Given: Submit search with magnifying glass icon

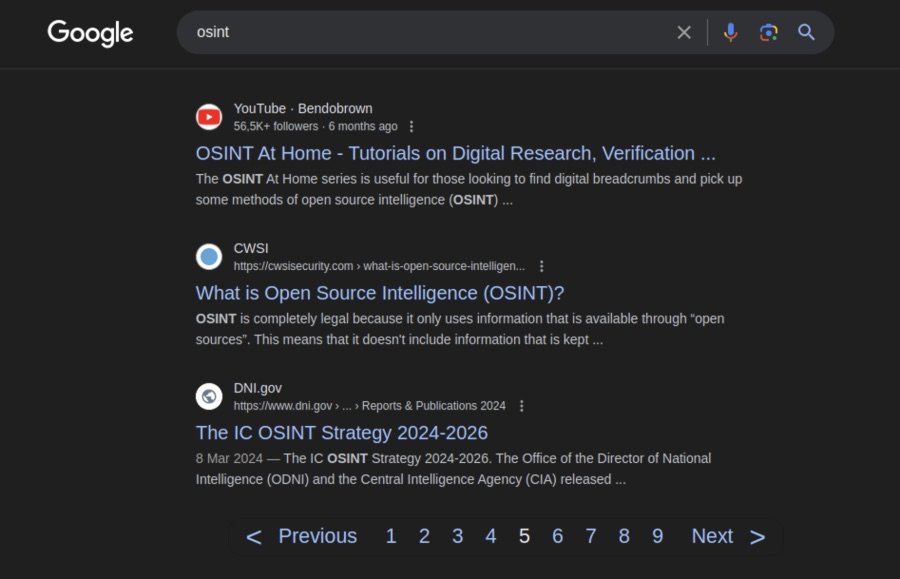Looking at the screenshot, I should [x=806, y=32].
